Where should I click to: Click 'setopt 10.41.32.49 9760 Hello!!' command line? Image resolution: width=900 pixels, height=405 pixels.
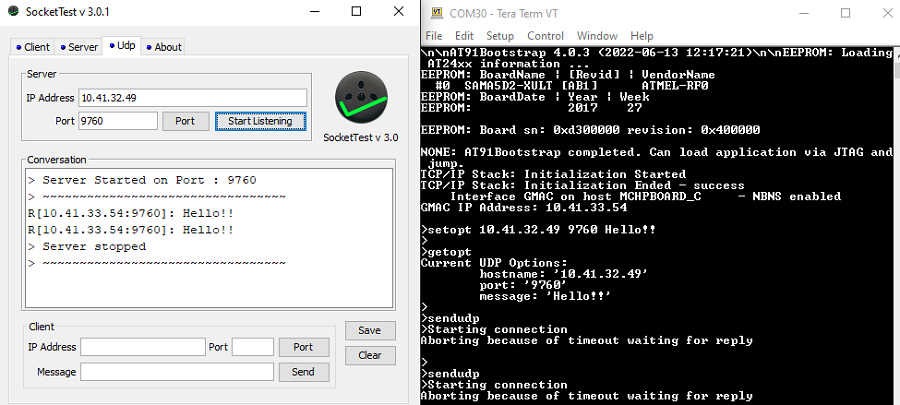pyautogui.click(x=538, y=230)
